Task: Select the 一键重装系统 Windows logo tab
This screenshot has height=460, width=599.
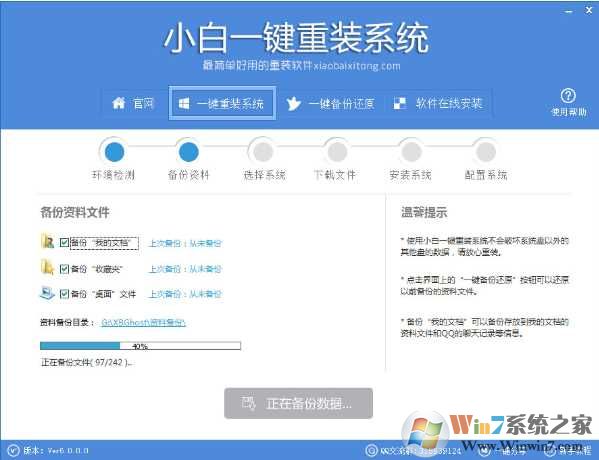Action: [222, 103]
